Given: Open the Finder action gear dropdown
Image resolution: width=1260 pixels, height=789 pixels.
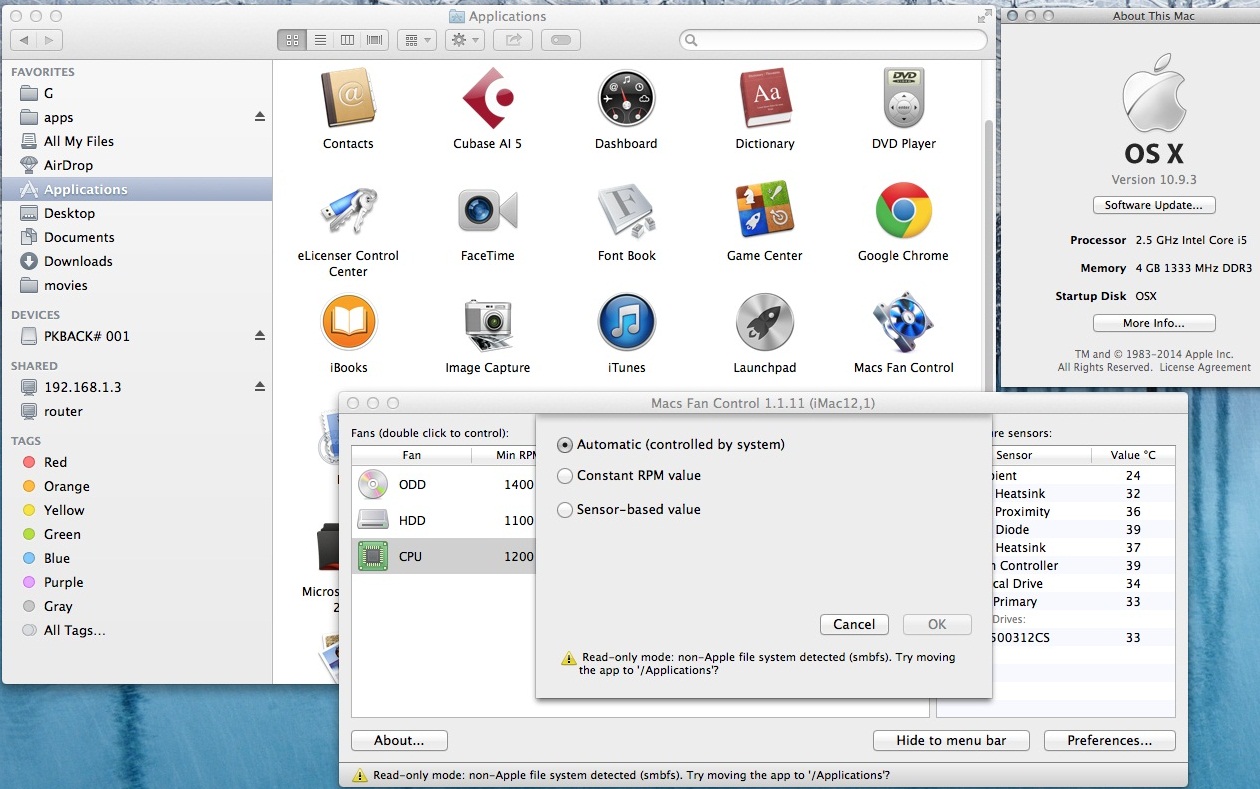Looking at the screenshot, I should click(465, 40).
